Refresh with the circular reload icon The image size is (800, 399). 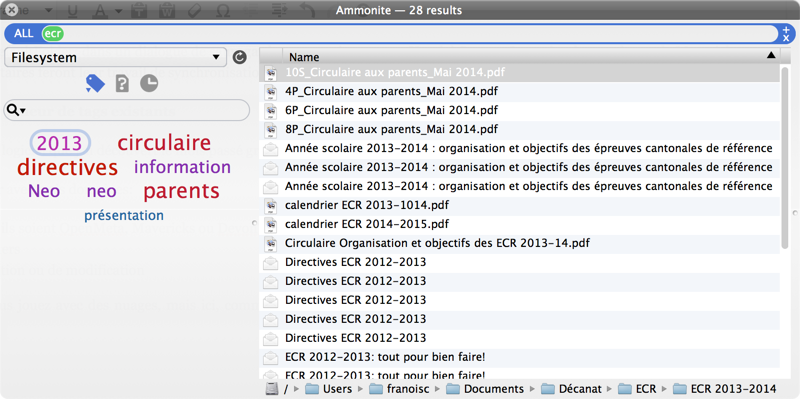239,57
